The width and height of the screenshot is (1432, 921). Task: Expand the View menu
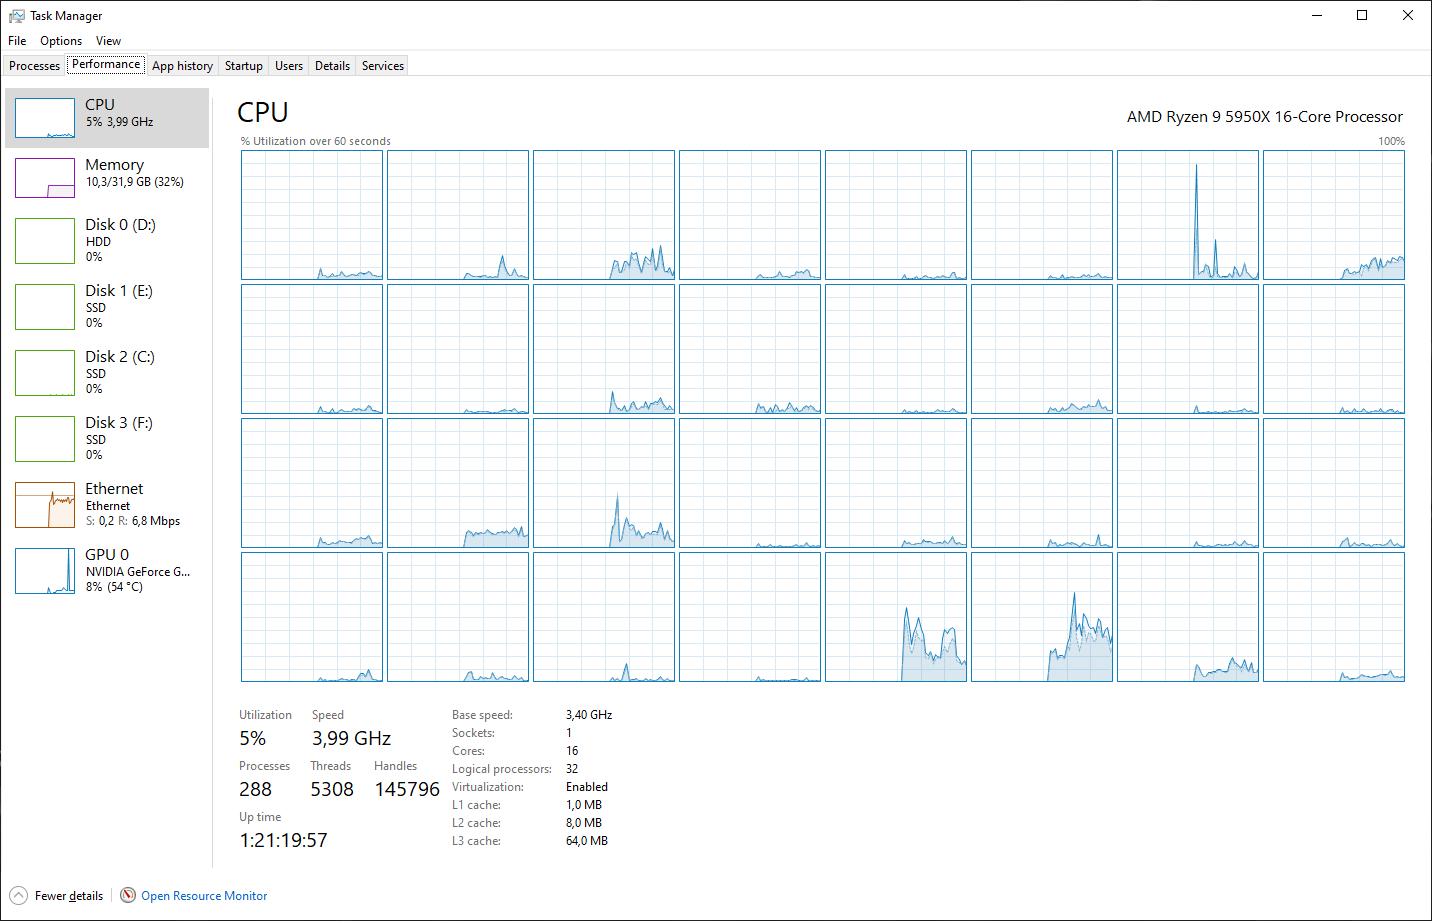pyautogui.click(x=108, y=41)
